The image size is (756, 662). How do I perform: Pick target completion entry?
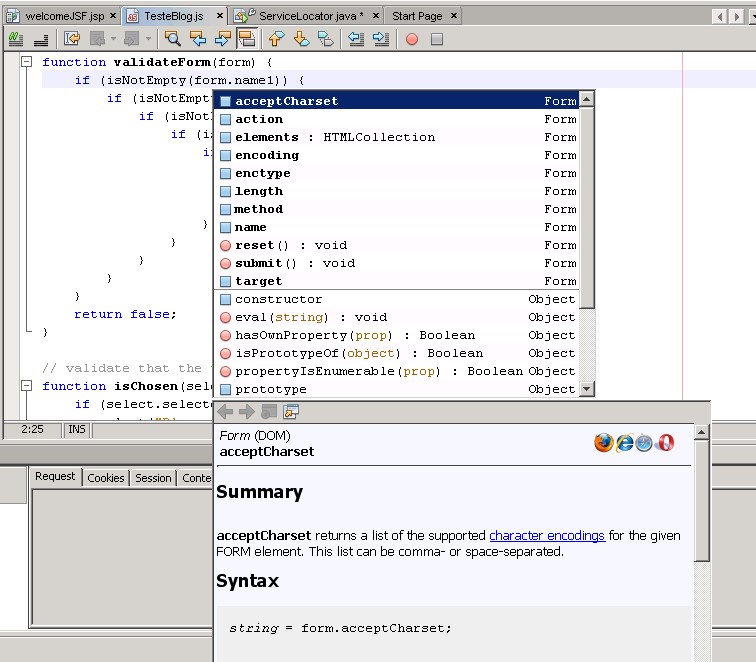(397, 281)
